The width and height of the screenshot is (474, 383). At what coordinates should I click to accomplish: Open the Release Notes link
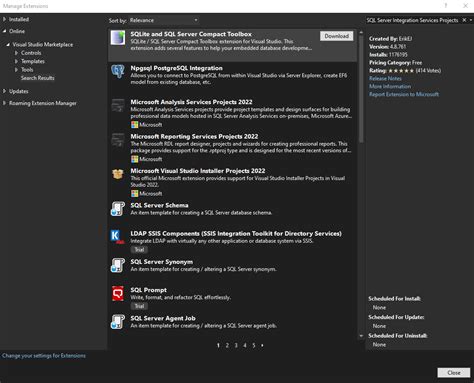point(385,78)
